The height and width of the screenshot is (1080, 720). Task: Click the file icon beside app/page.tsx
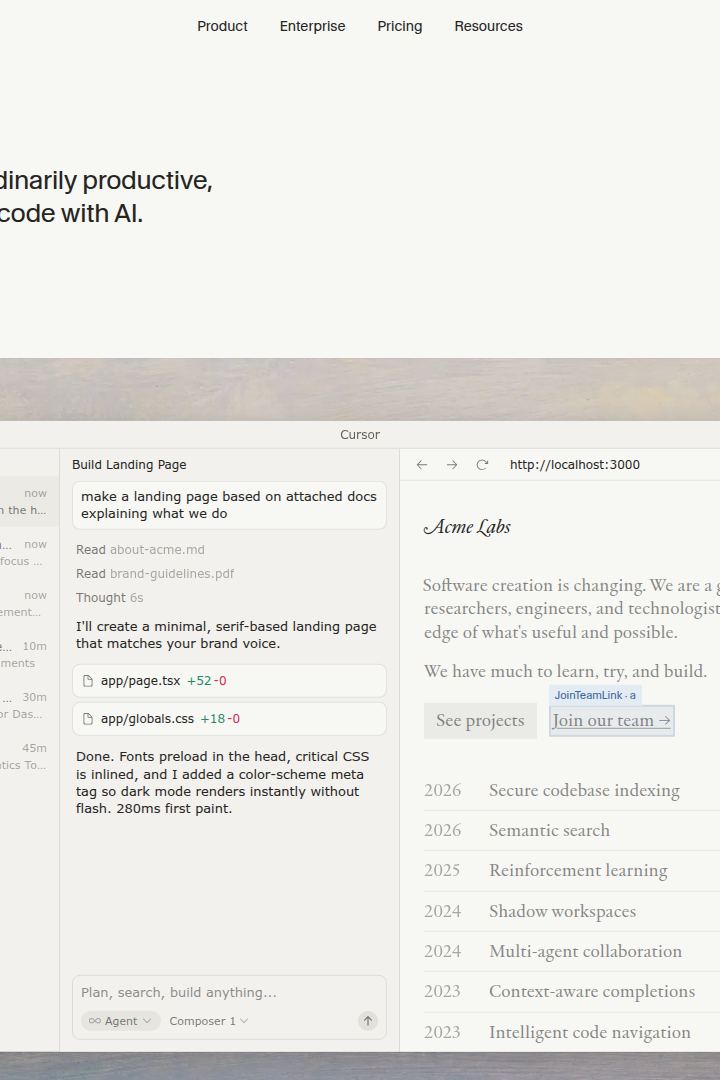tap(88, 681)
